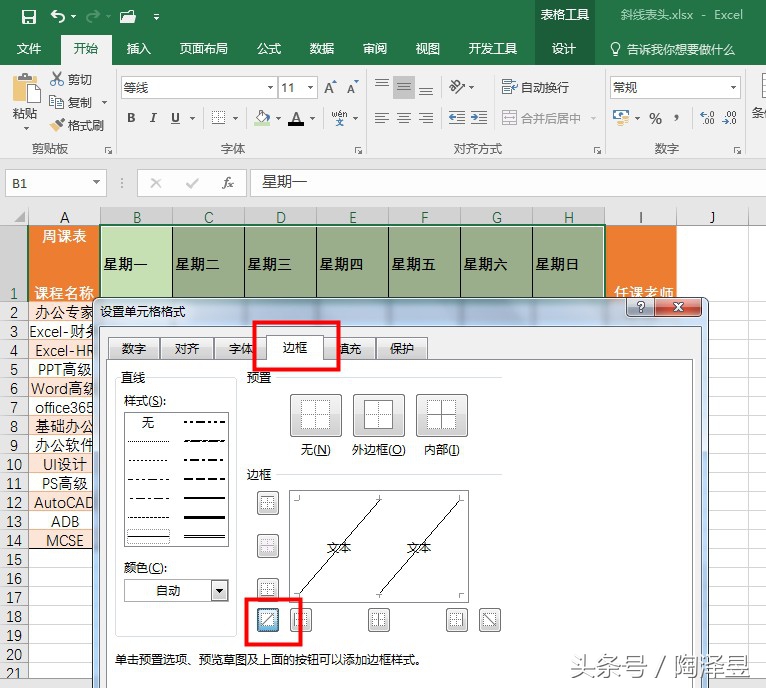Click the phonetic guide wén icon
The height and width of the screenshot is (688, 766).
click(339, 118)
